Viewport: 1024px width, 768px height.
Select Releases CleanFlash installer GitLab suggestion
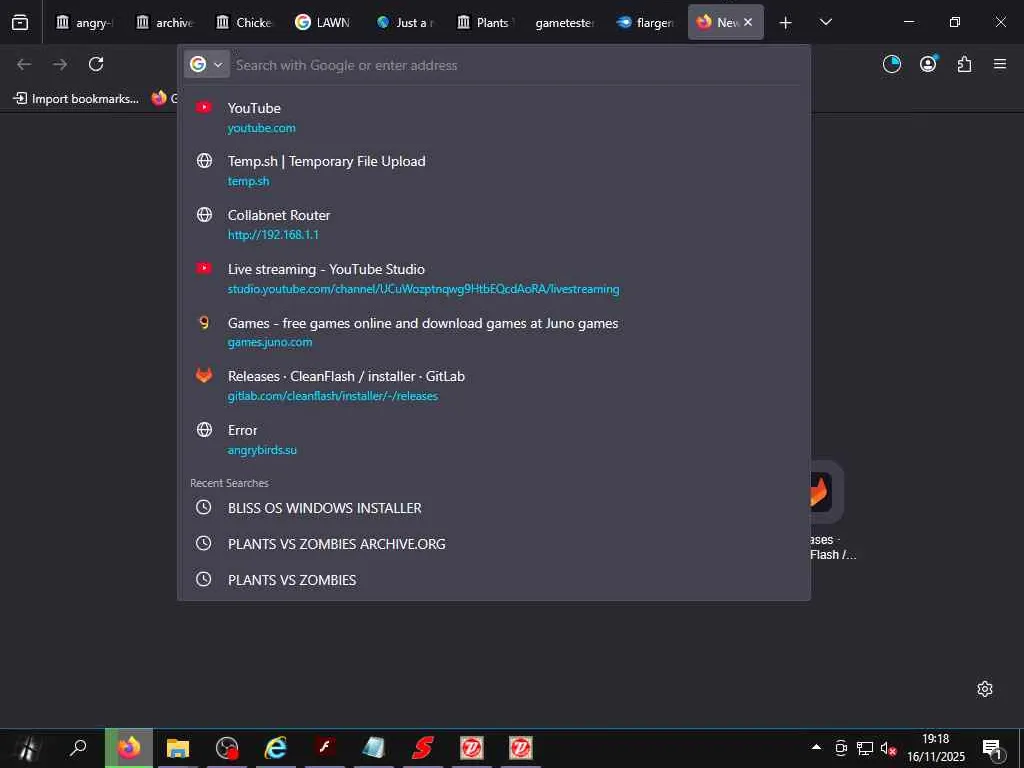point(494,385)
